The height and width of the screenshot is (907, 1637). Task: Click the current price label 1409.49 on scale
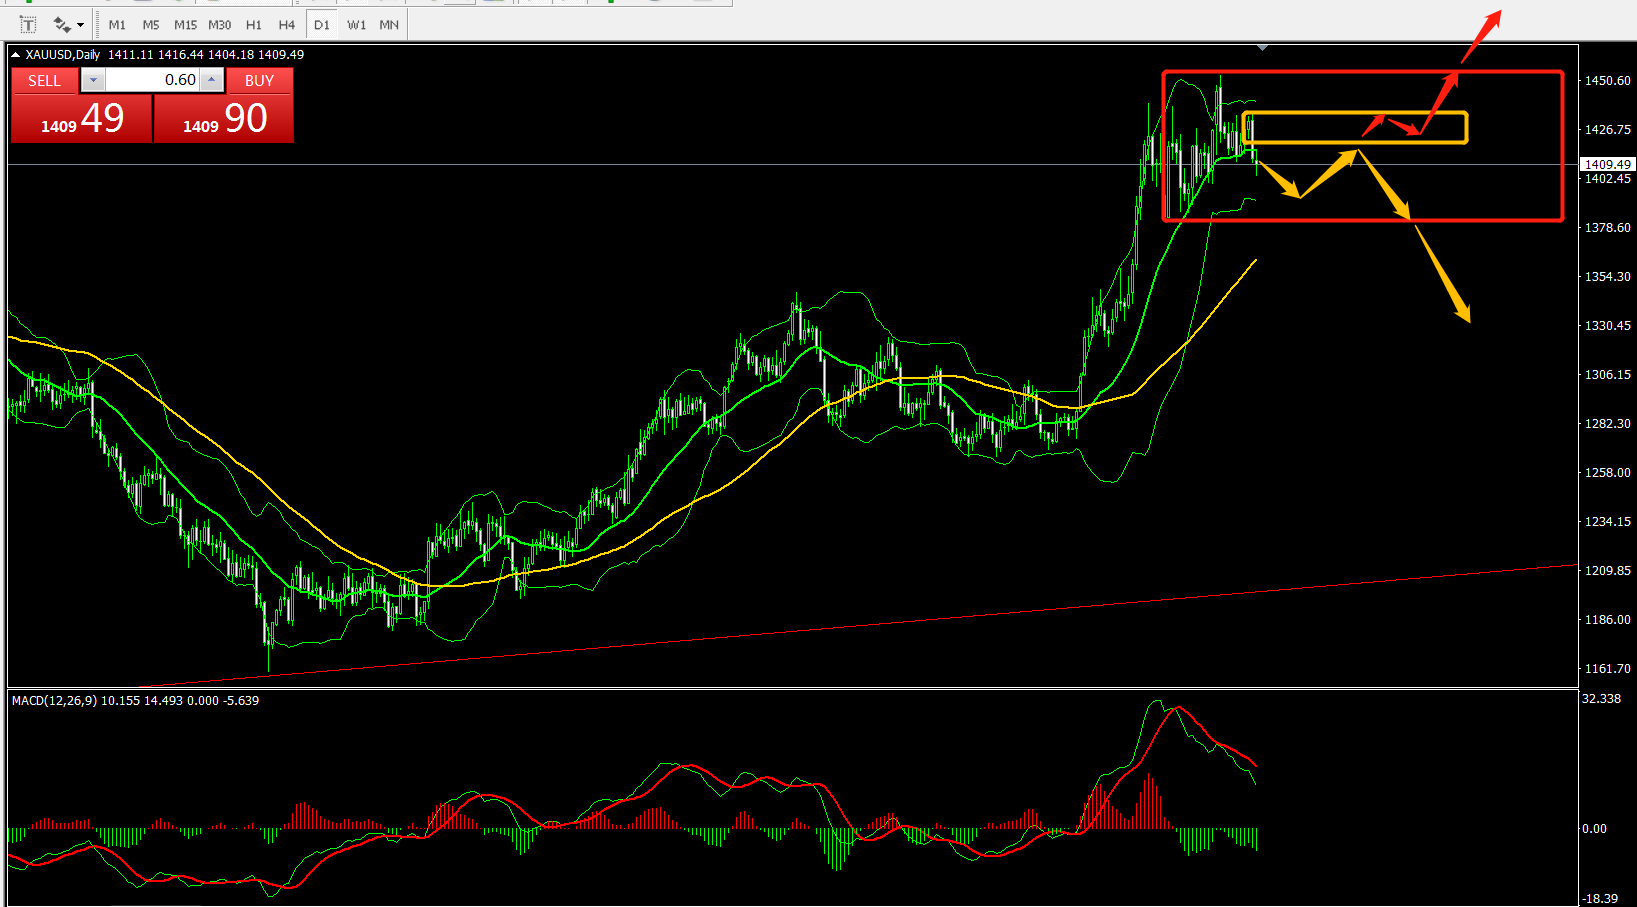click(x=1607, y=164)
